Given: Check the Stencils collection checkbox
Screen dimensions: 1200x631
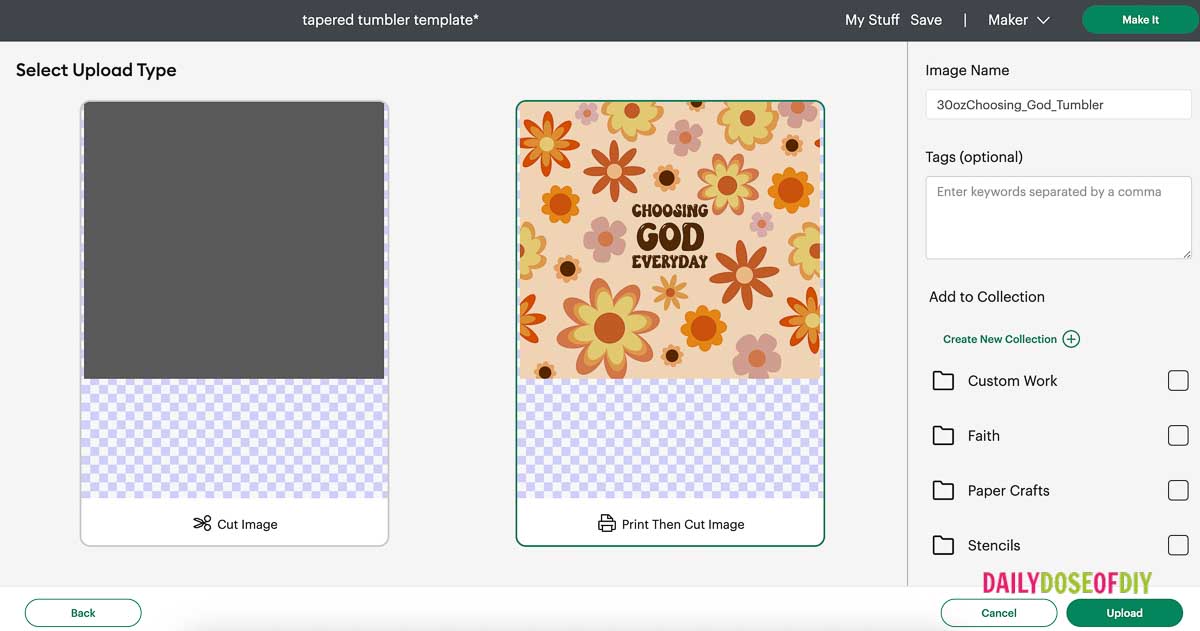Looking at the screenshot, I should point(1178,546).
